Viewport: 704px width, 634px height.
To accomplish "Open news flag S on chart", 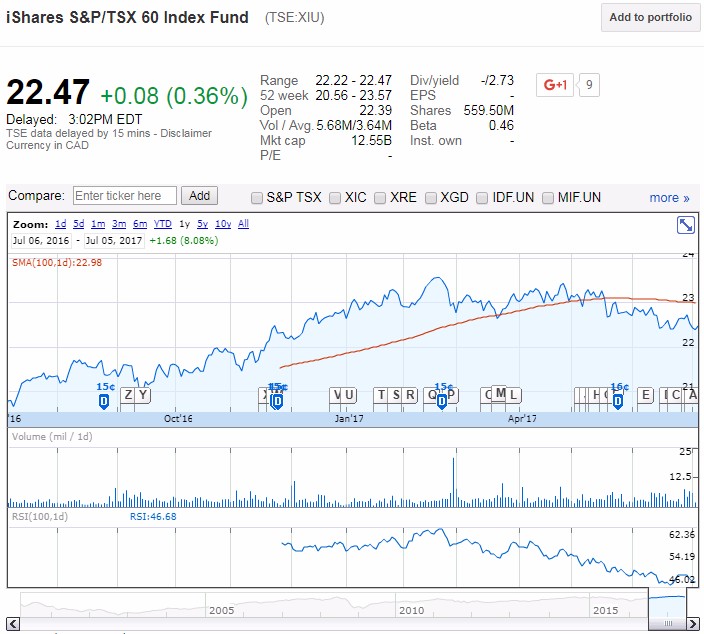I will [x=396, y=395].
